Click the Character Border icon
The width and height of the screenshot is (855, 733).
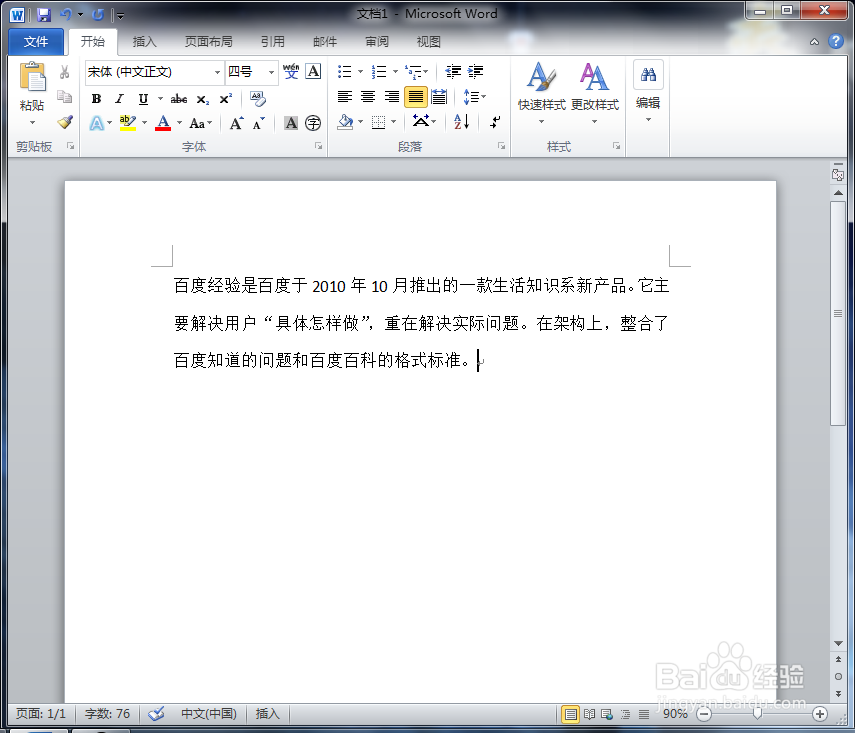point(313,71)
